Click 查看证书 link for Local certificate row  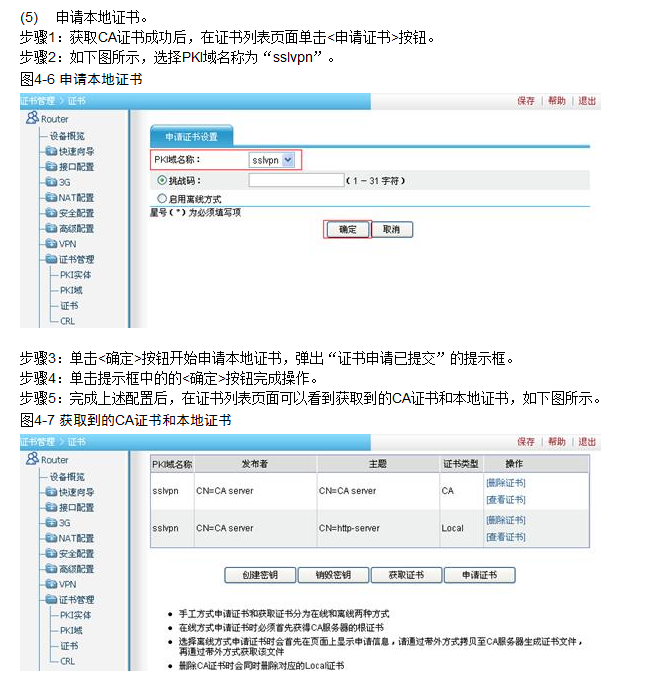click(506, 537)
